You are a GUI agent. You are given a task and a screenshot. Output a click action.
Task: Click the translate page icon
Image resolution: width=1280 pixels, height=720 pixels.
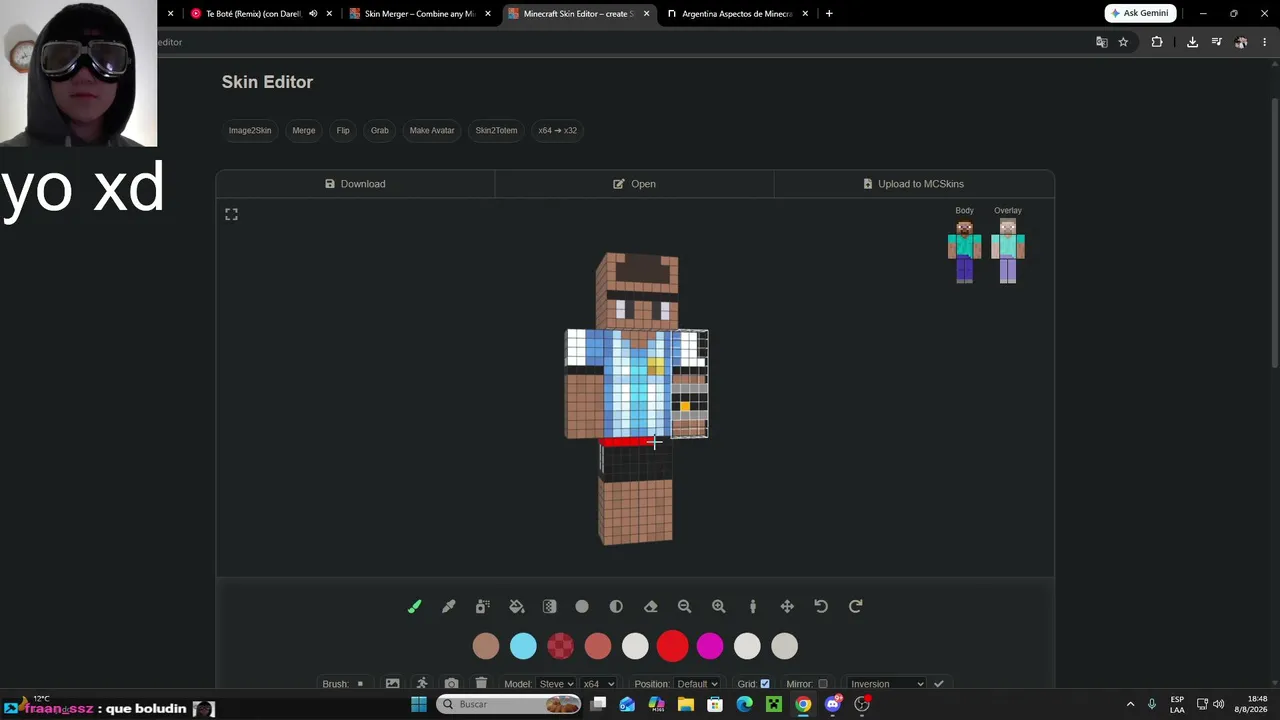tap(1101, 42)
